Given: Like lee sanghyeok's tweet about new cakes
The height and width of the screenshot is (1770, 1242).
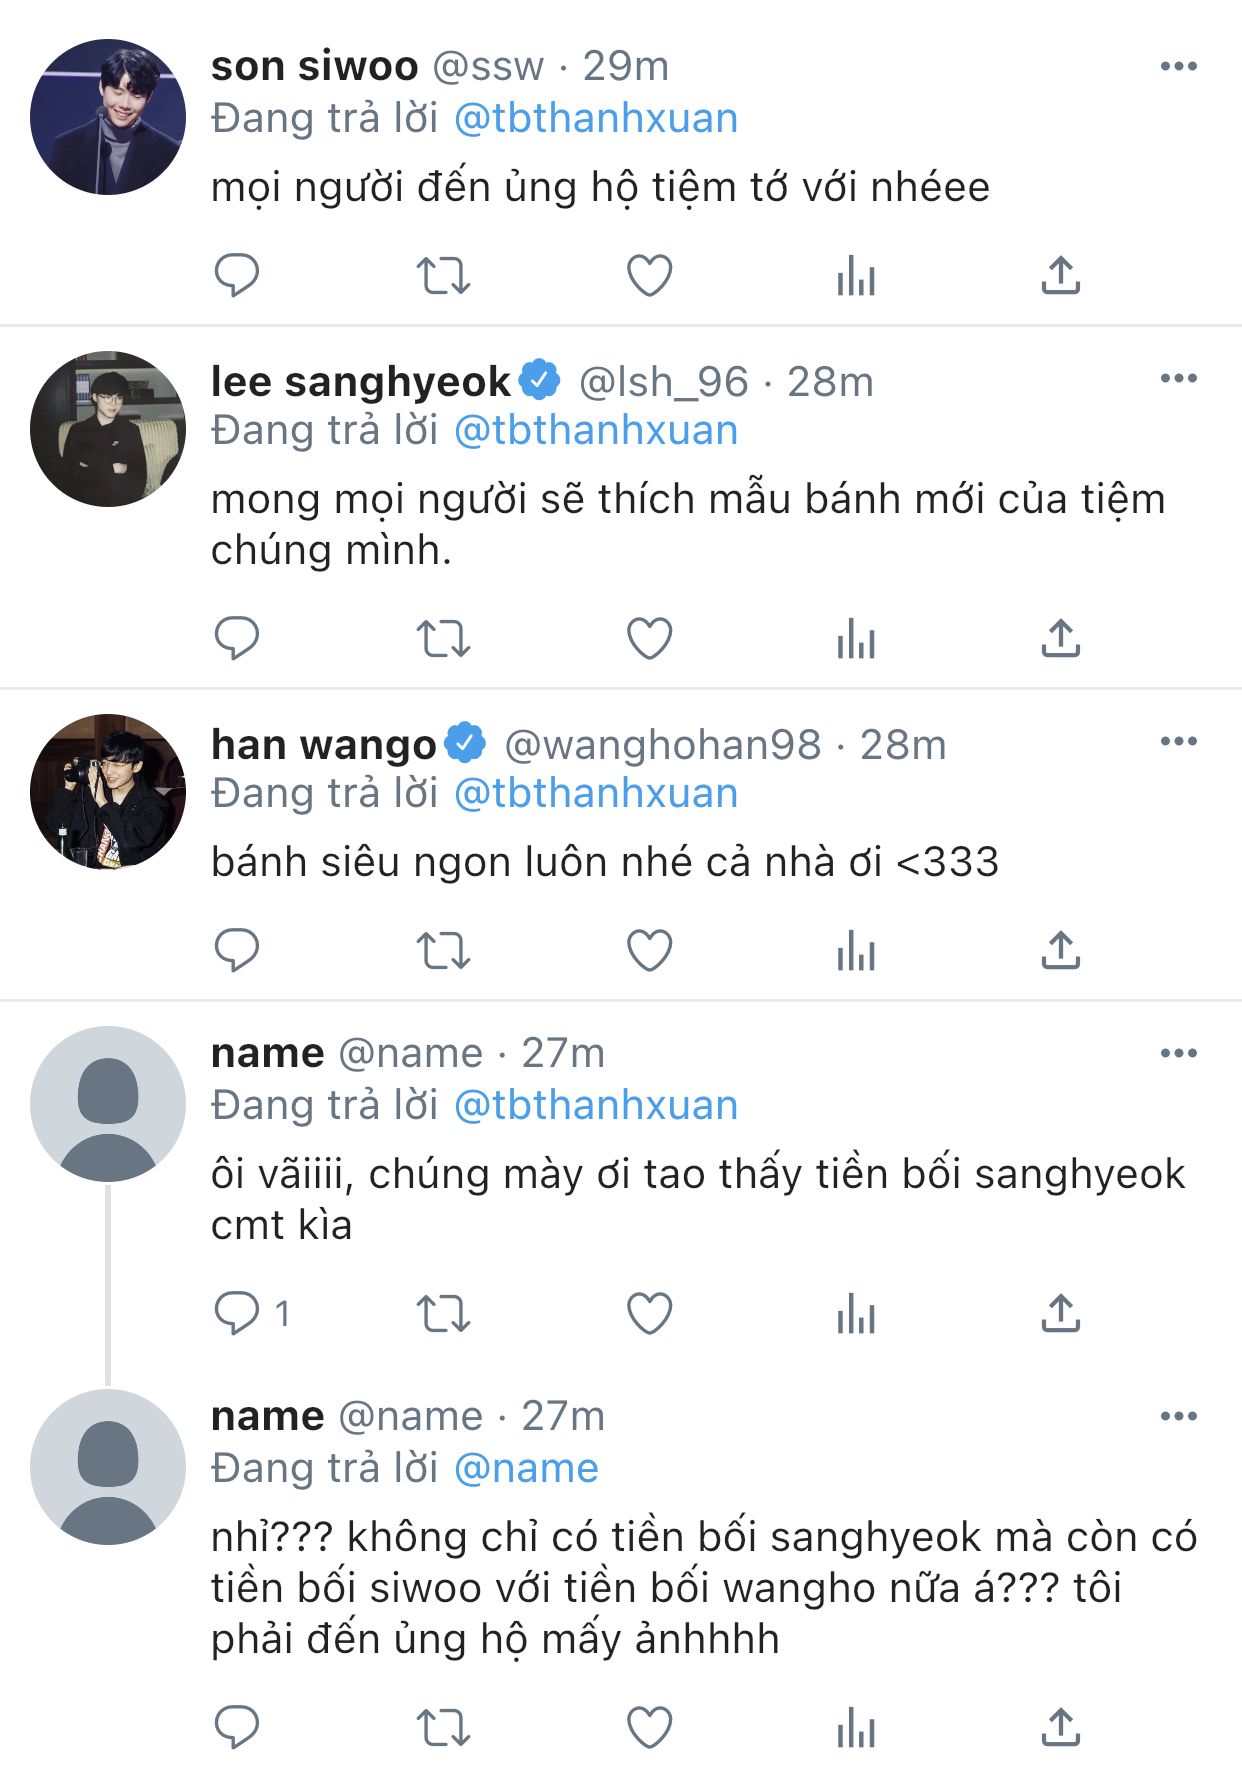Looking at the screenshot, I should (x=649, y=638).
